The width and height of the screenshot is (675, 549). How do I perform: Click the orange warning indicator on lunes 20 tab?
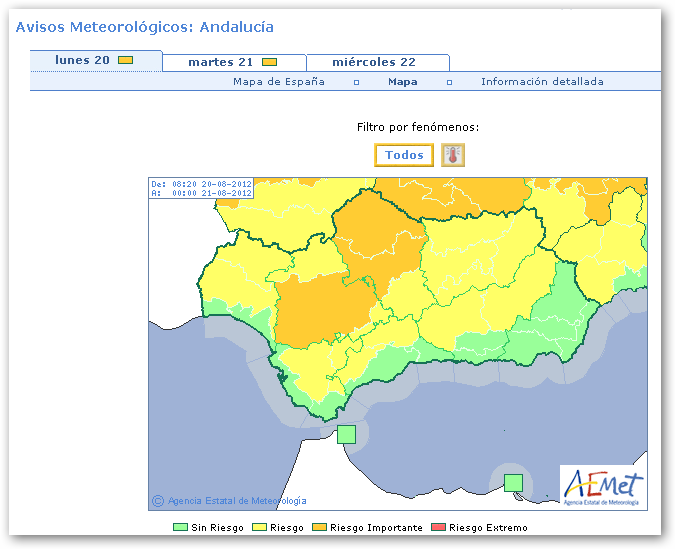125,61
